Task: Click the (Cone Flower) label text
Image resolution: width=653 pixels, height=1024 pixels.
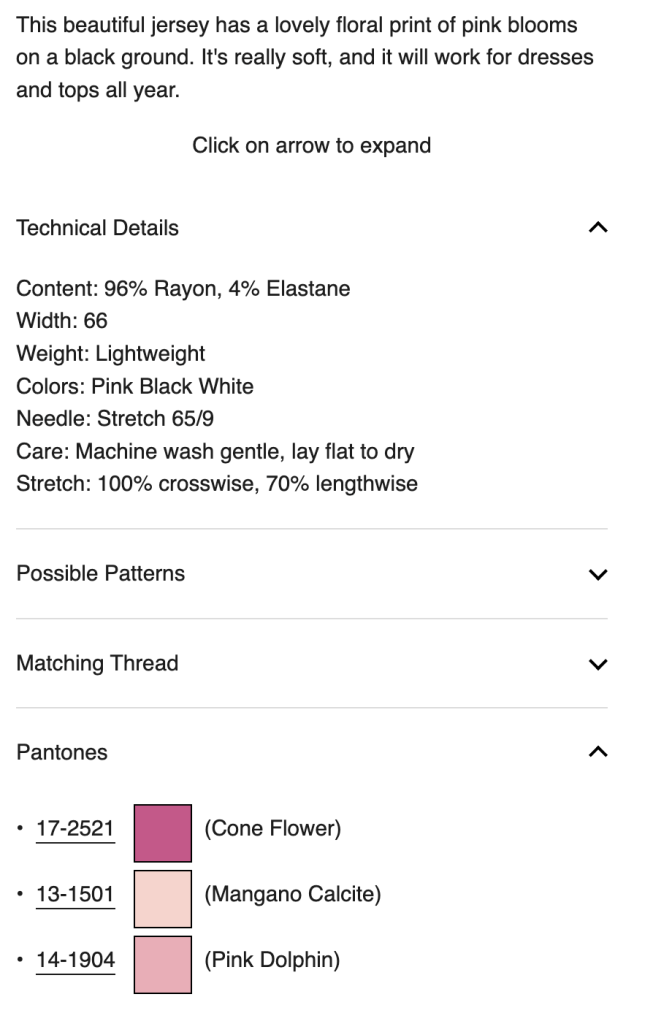Action: pos(273,829)
